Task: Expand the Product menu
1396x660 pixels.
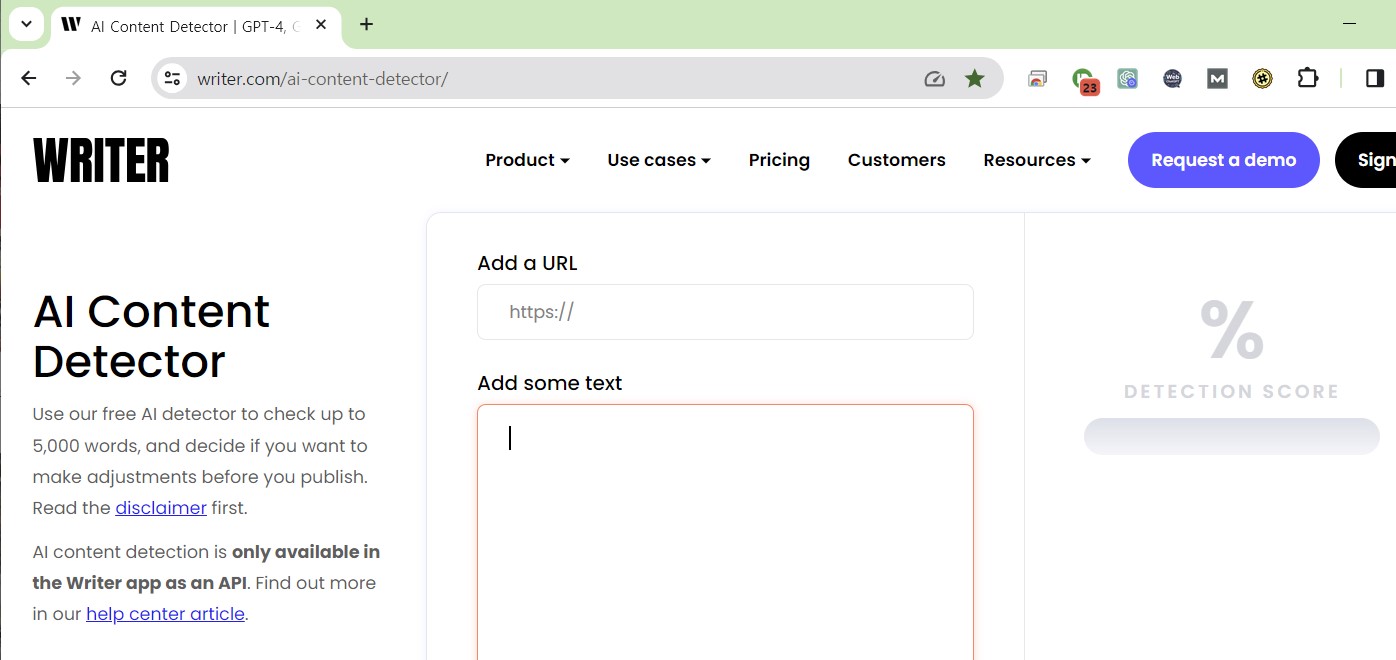Action: point(527,160)
